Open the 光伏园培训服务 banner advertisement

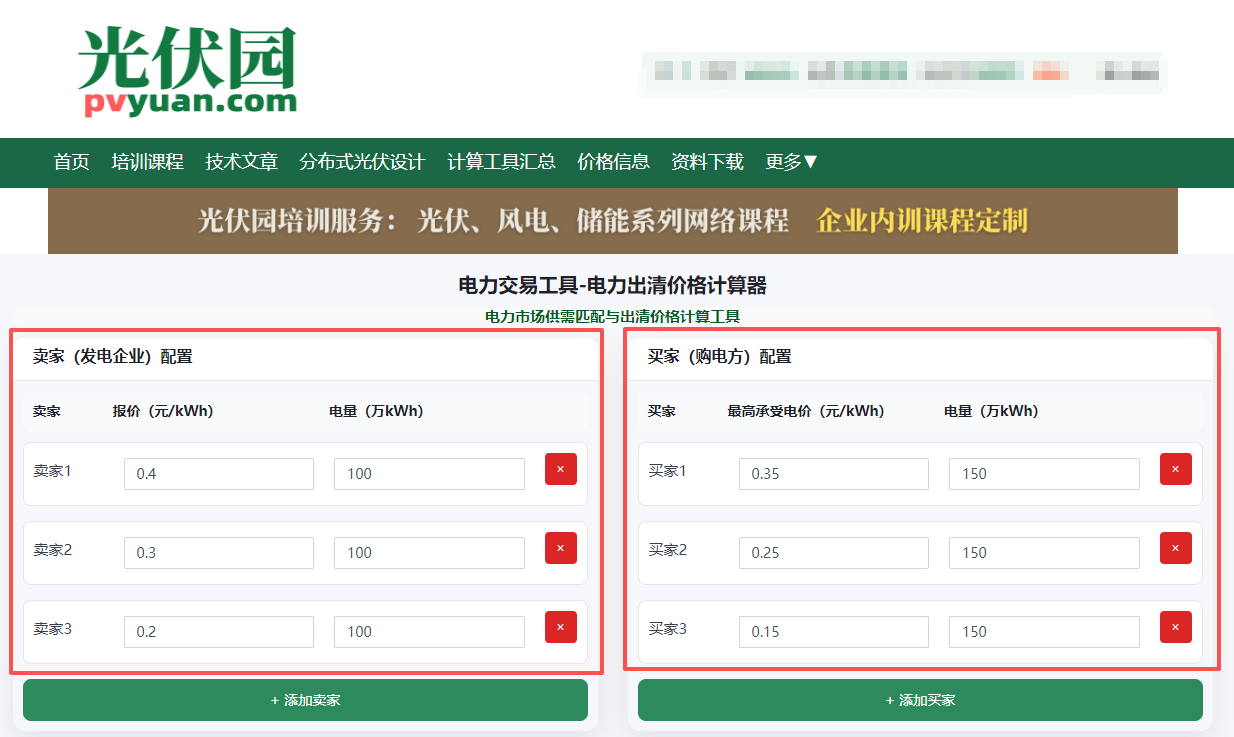tap(612, 221)
